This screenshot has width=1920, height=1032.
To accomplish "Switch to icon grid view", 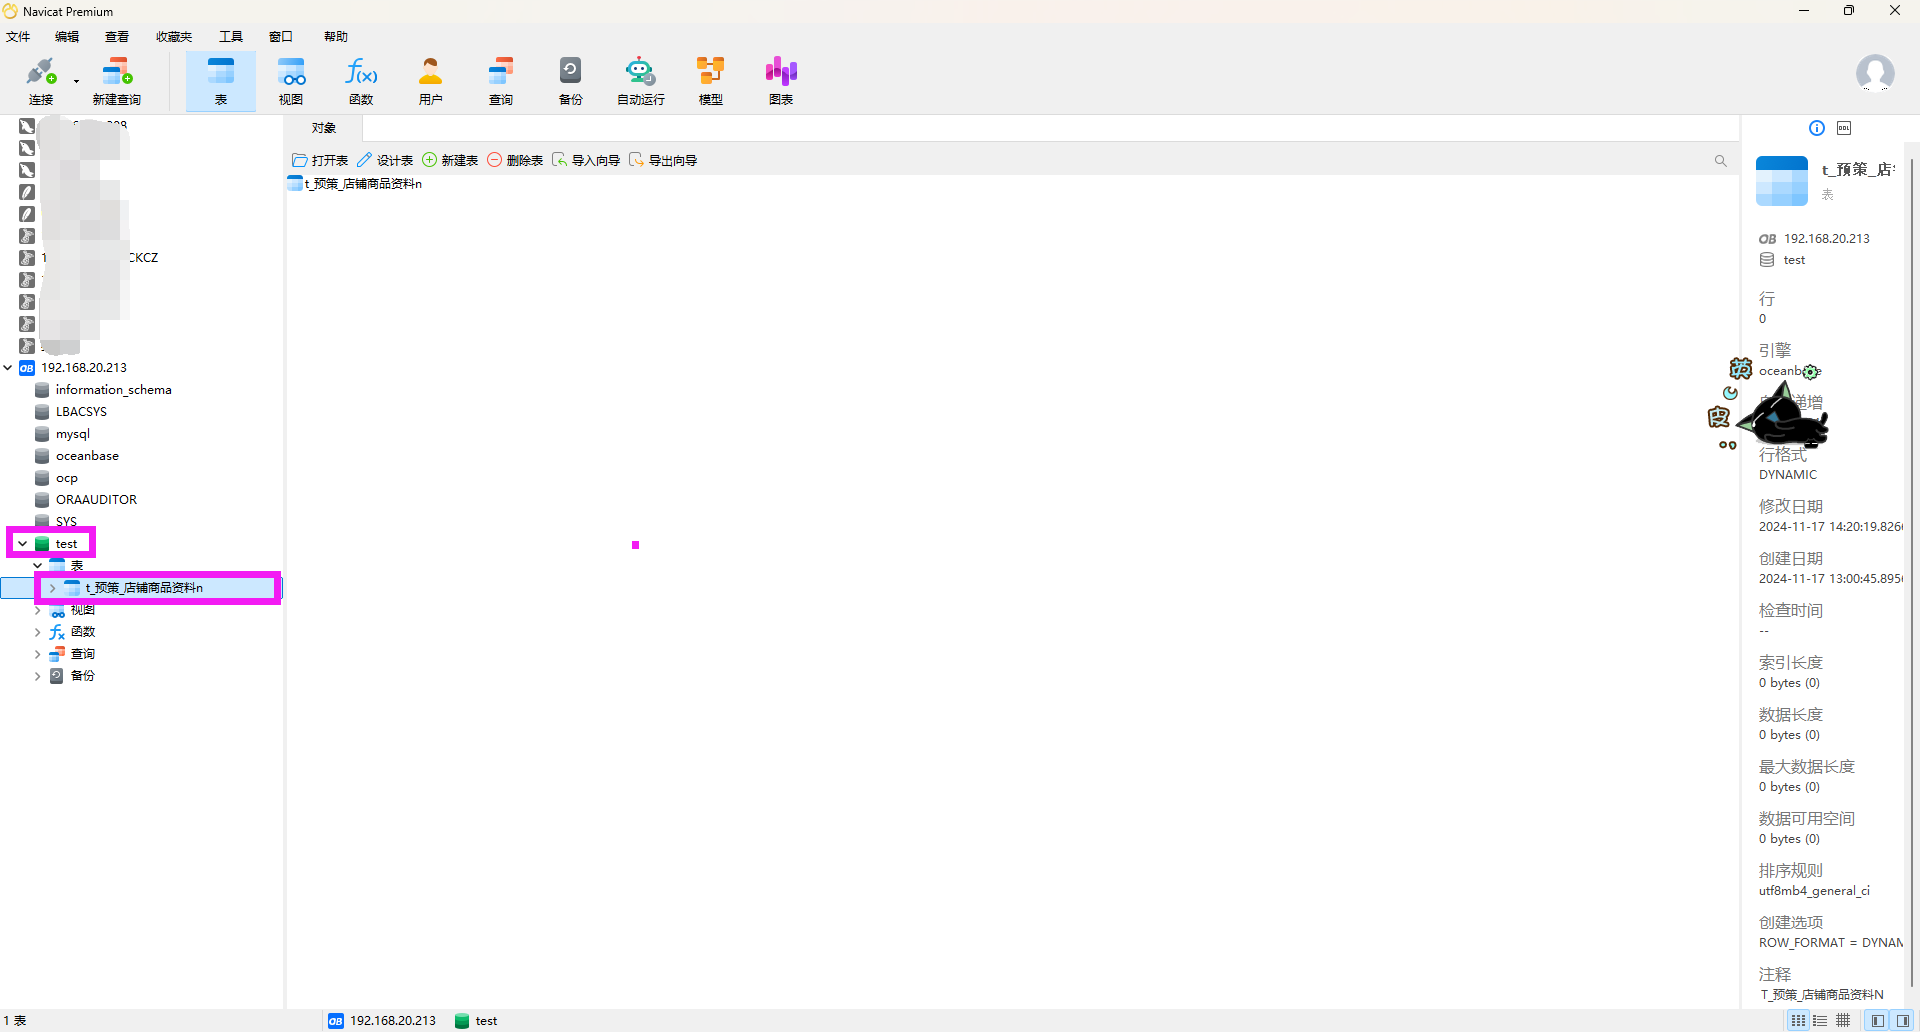I will click(1799, 1021).
